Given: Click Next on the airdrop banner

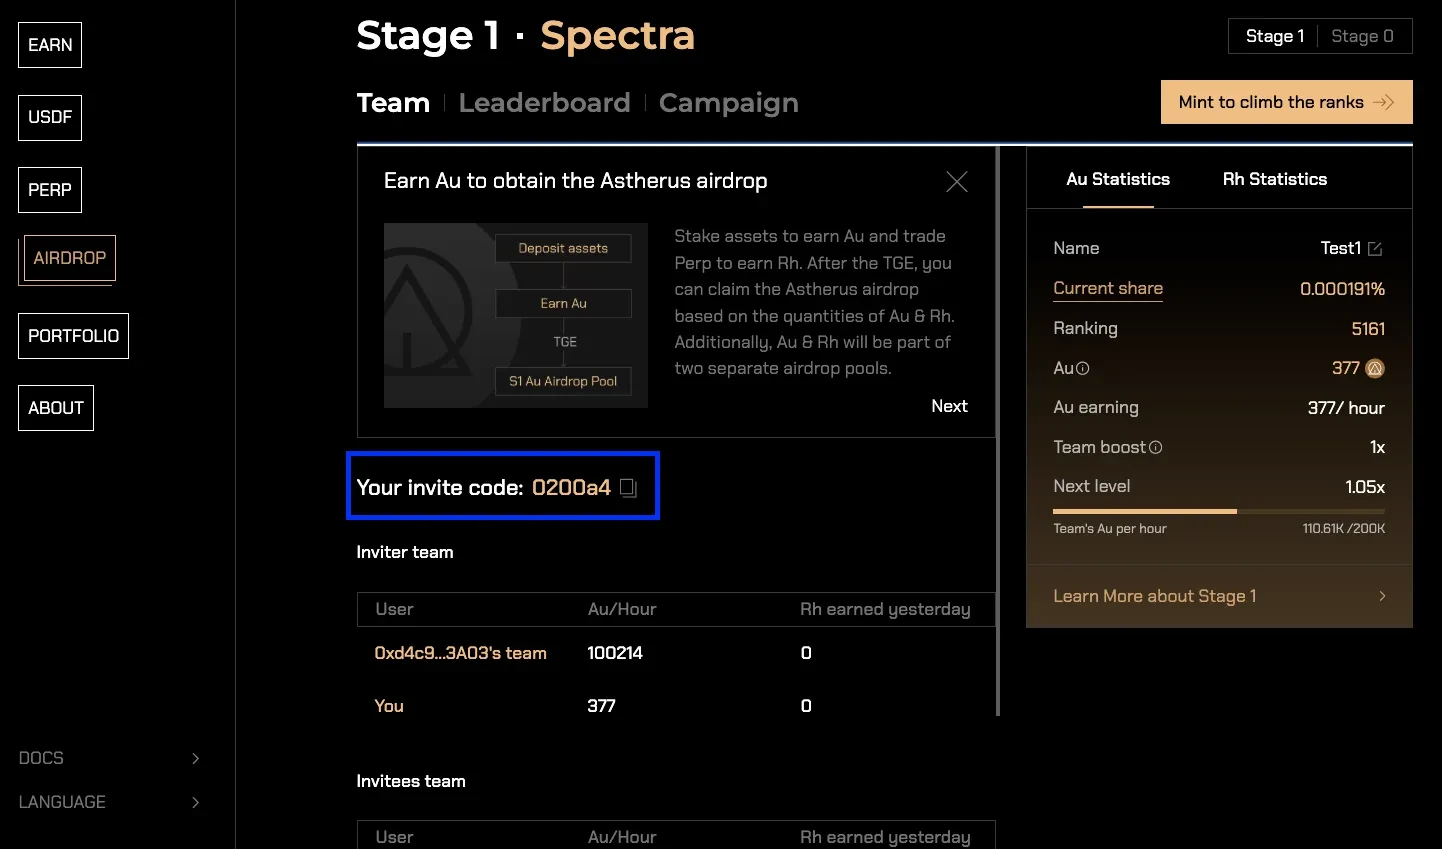Looking at the screenshot, I should (948, 406).
